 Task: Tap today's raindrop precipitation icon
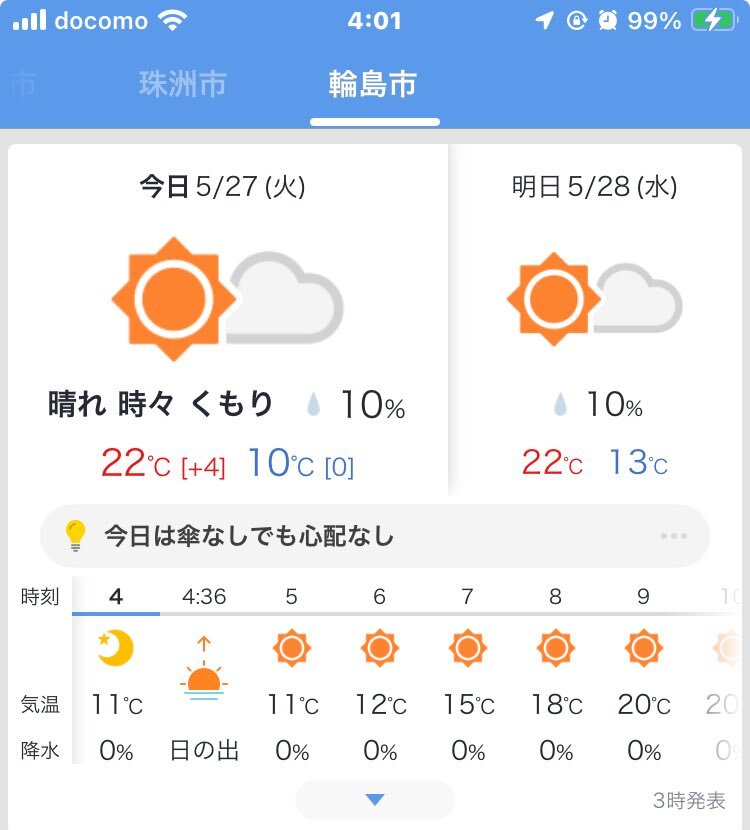coord(313,404)
